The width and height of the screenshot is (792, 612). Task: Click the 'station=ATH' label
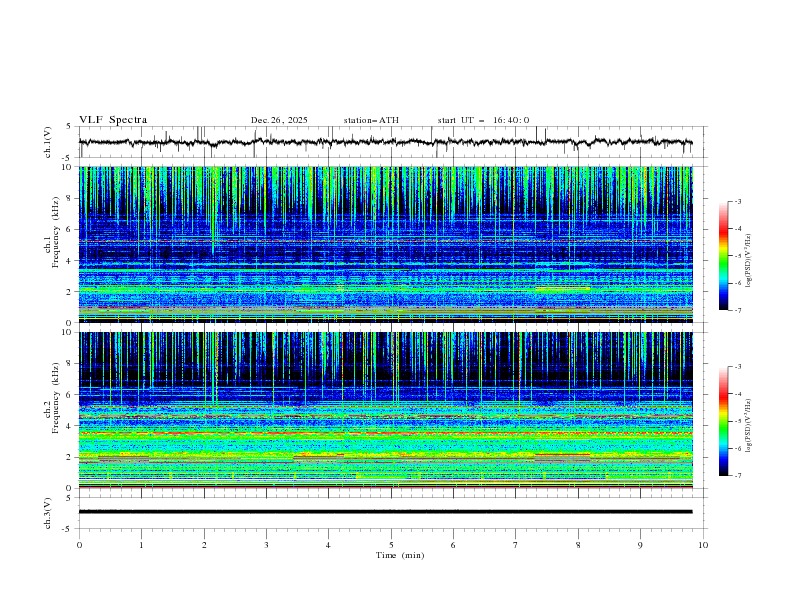coord(371,120)
